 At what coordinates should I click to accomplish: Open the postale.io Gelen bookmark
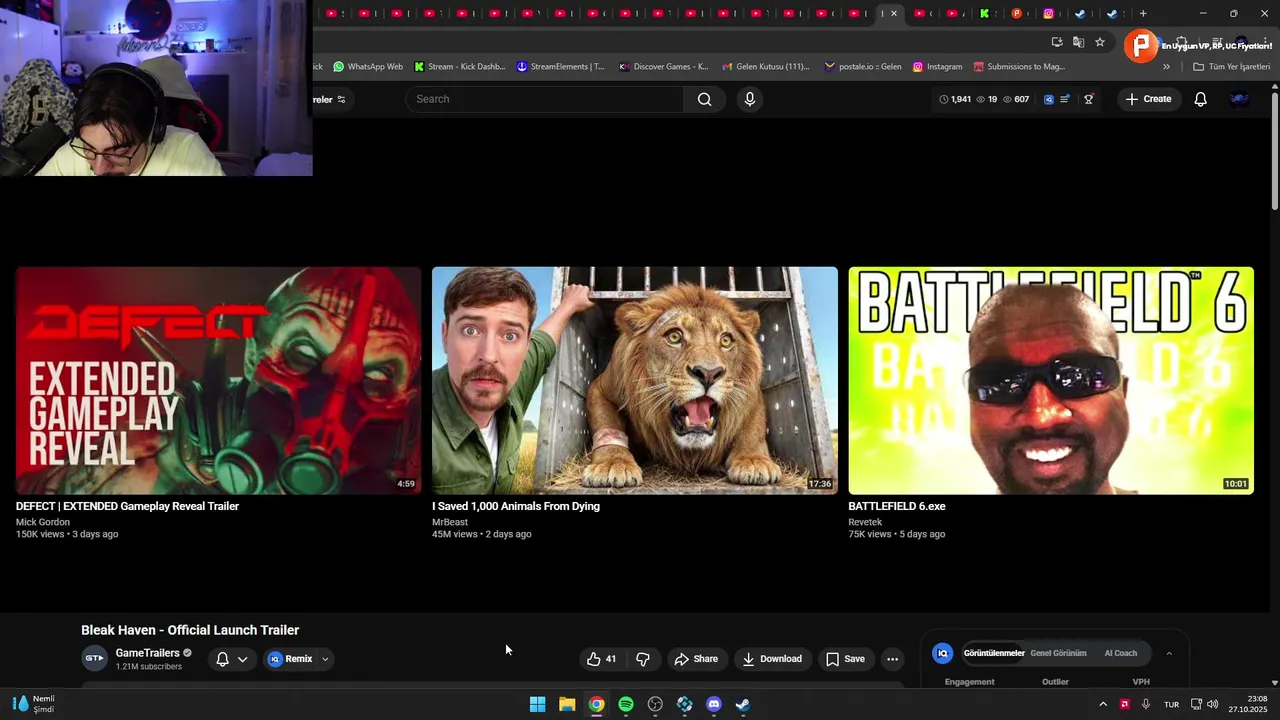click(863, 67)
